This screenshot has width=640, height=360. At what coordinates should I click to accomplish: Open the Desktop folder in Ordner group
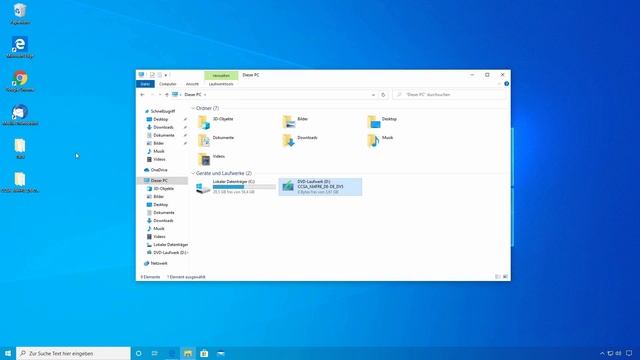point(373,122)
